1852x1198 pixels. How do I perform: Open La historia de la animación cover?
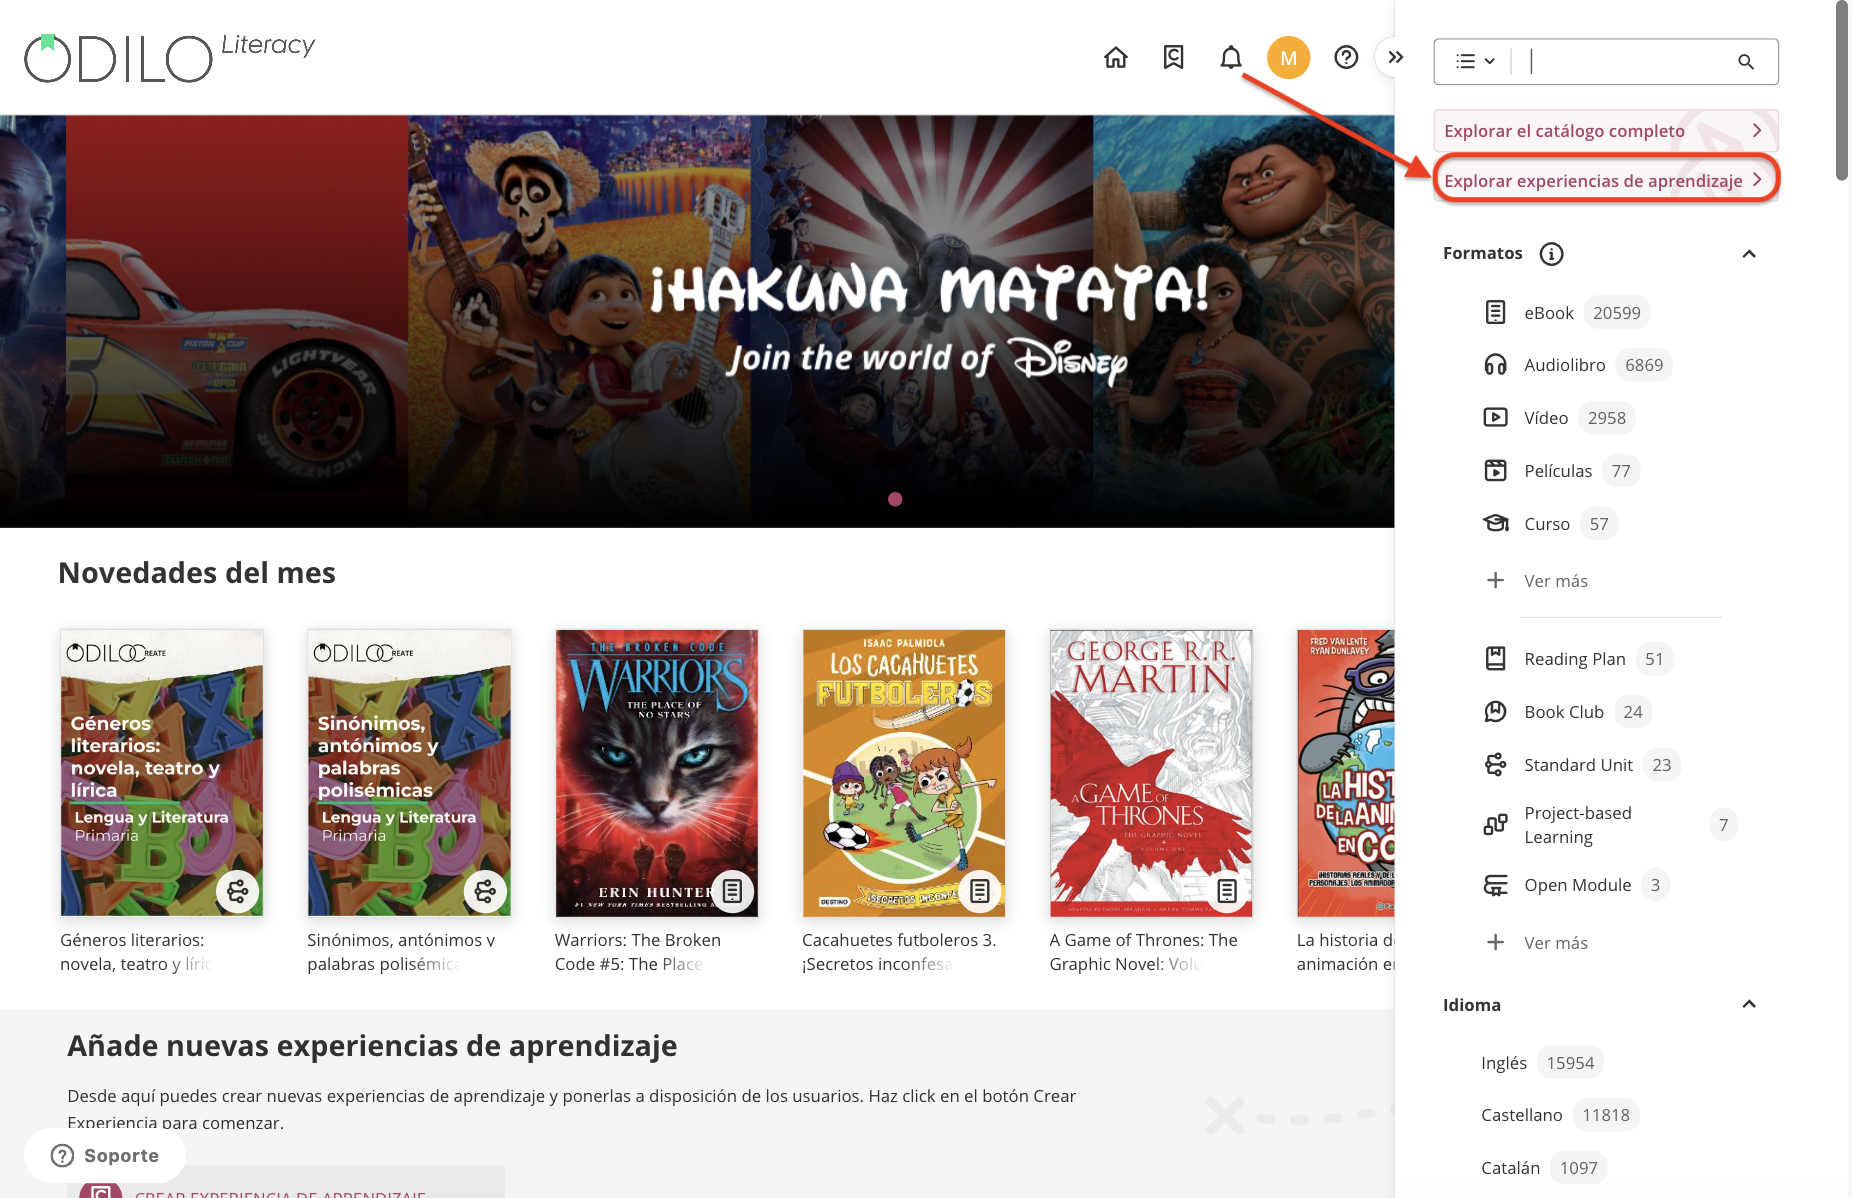1346,773
